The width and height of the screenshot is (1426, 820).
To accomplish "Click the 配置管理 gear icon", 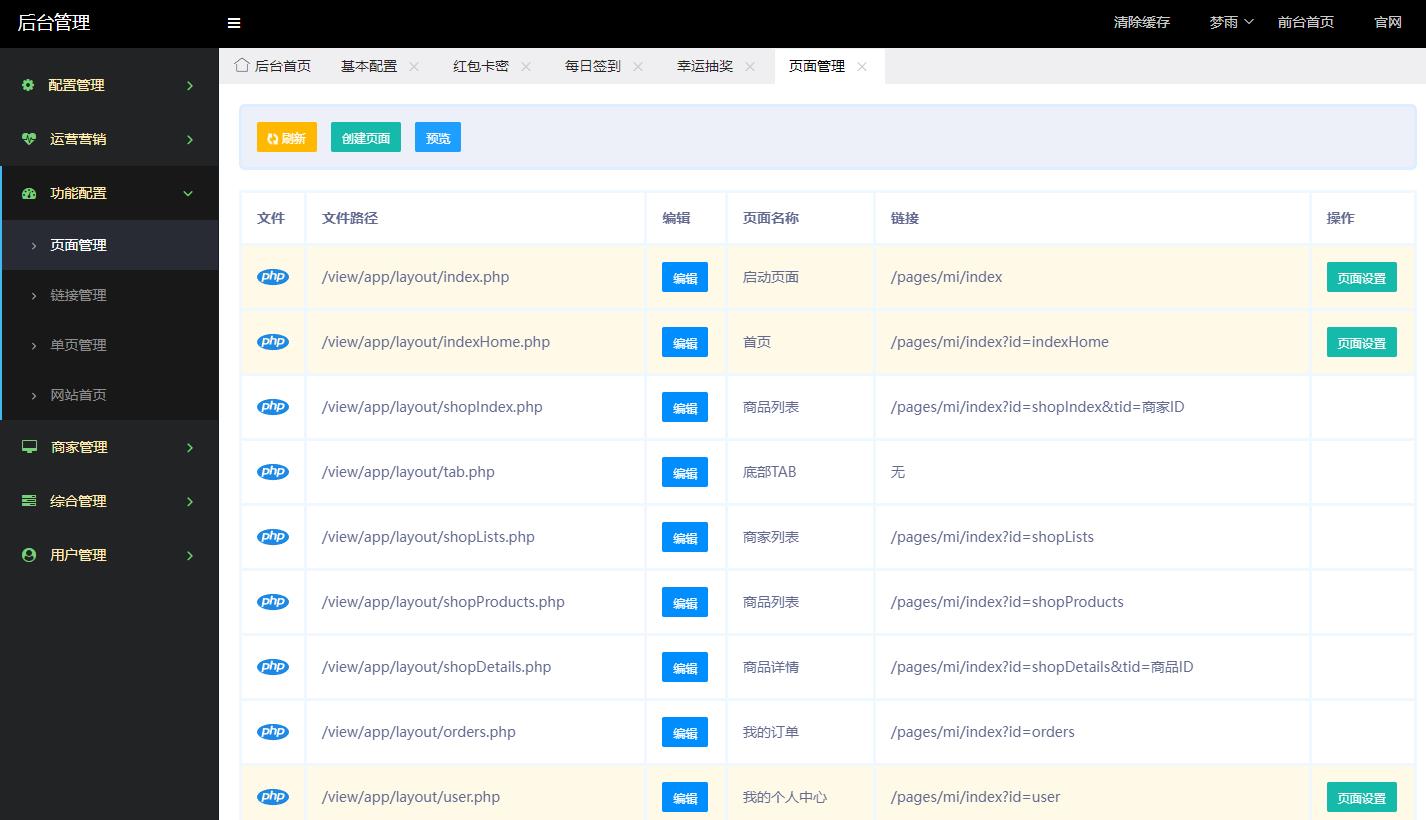I will coord(28,85).
